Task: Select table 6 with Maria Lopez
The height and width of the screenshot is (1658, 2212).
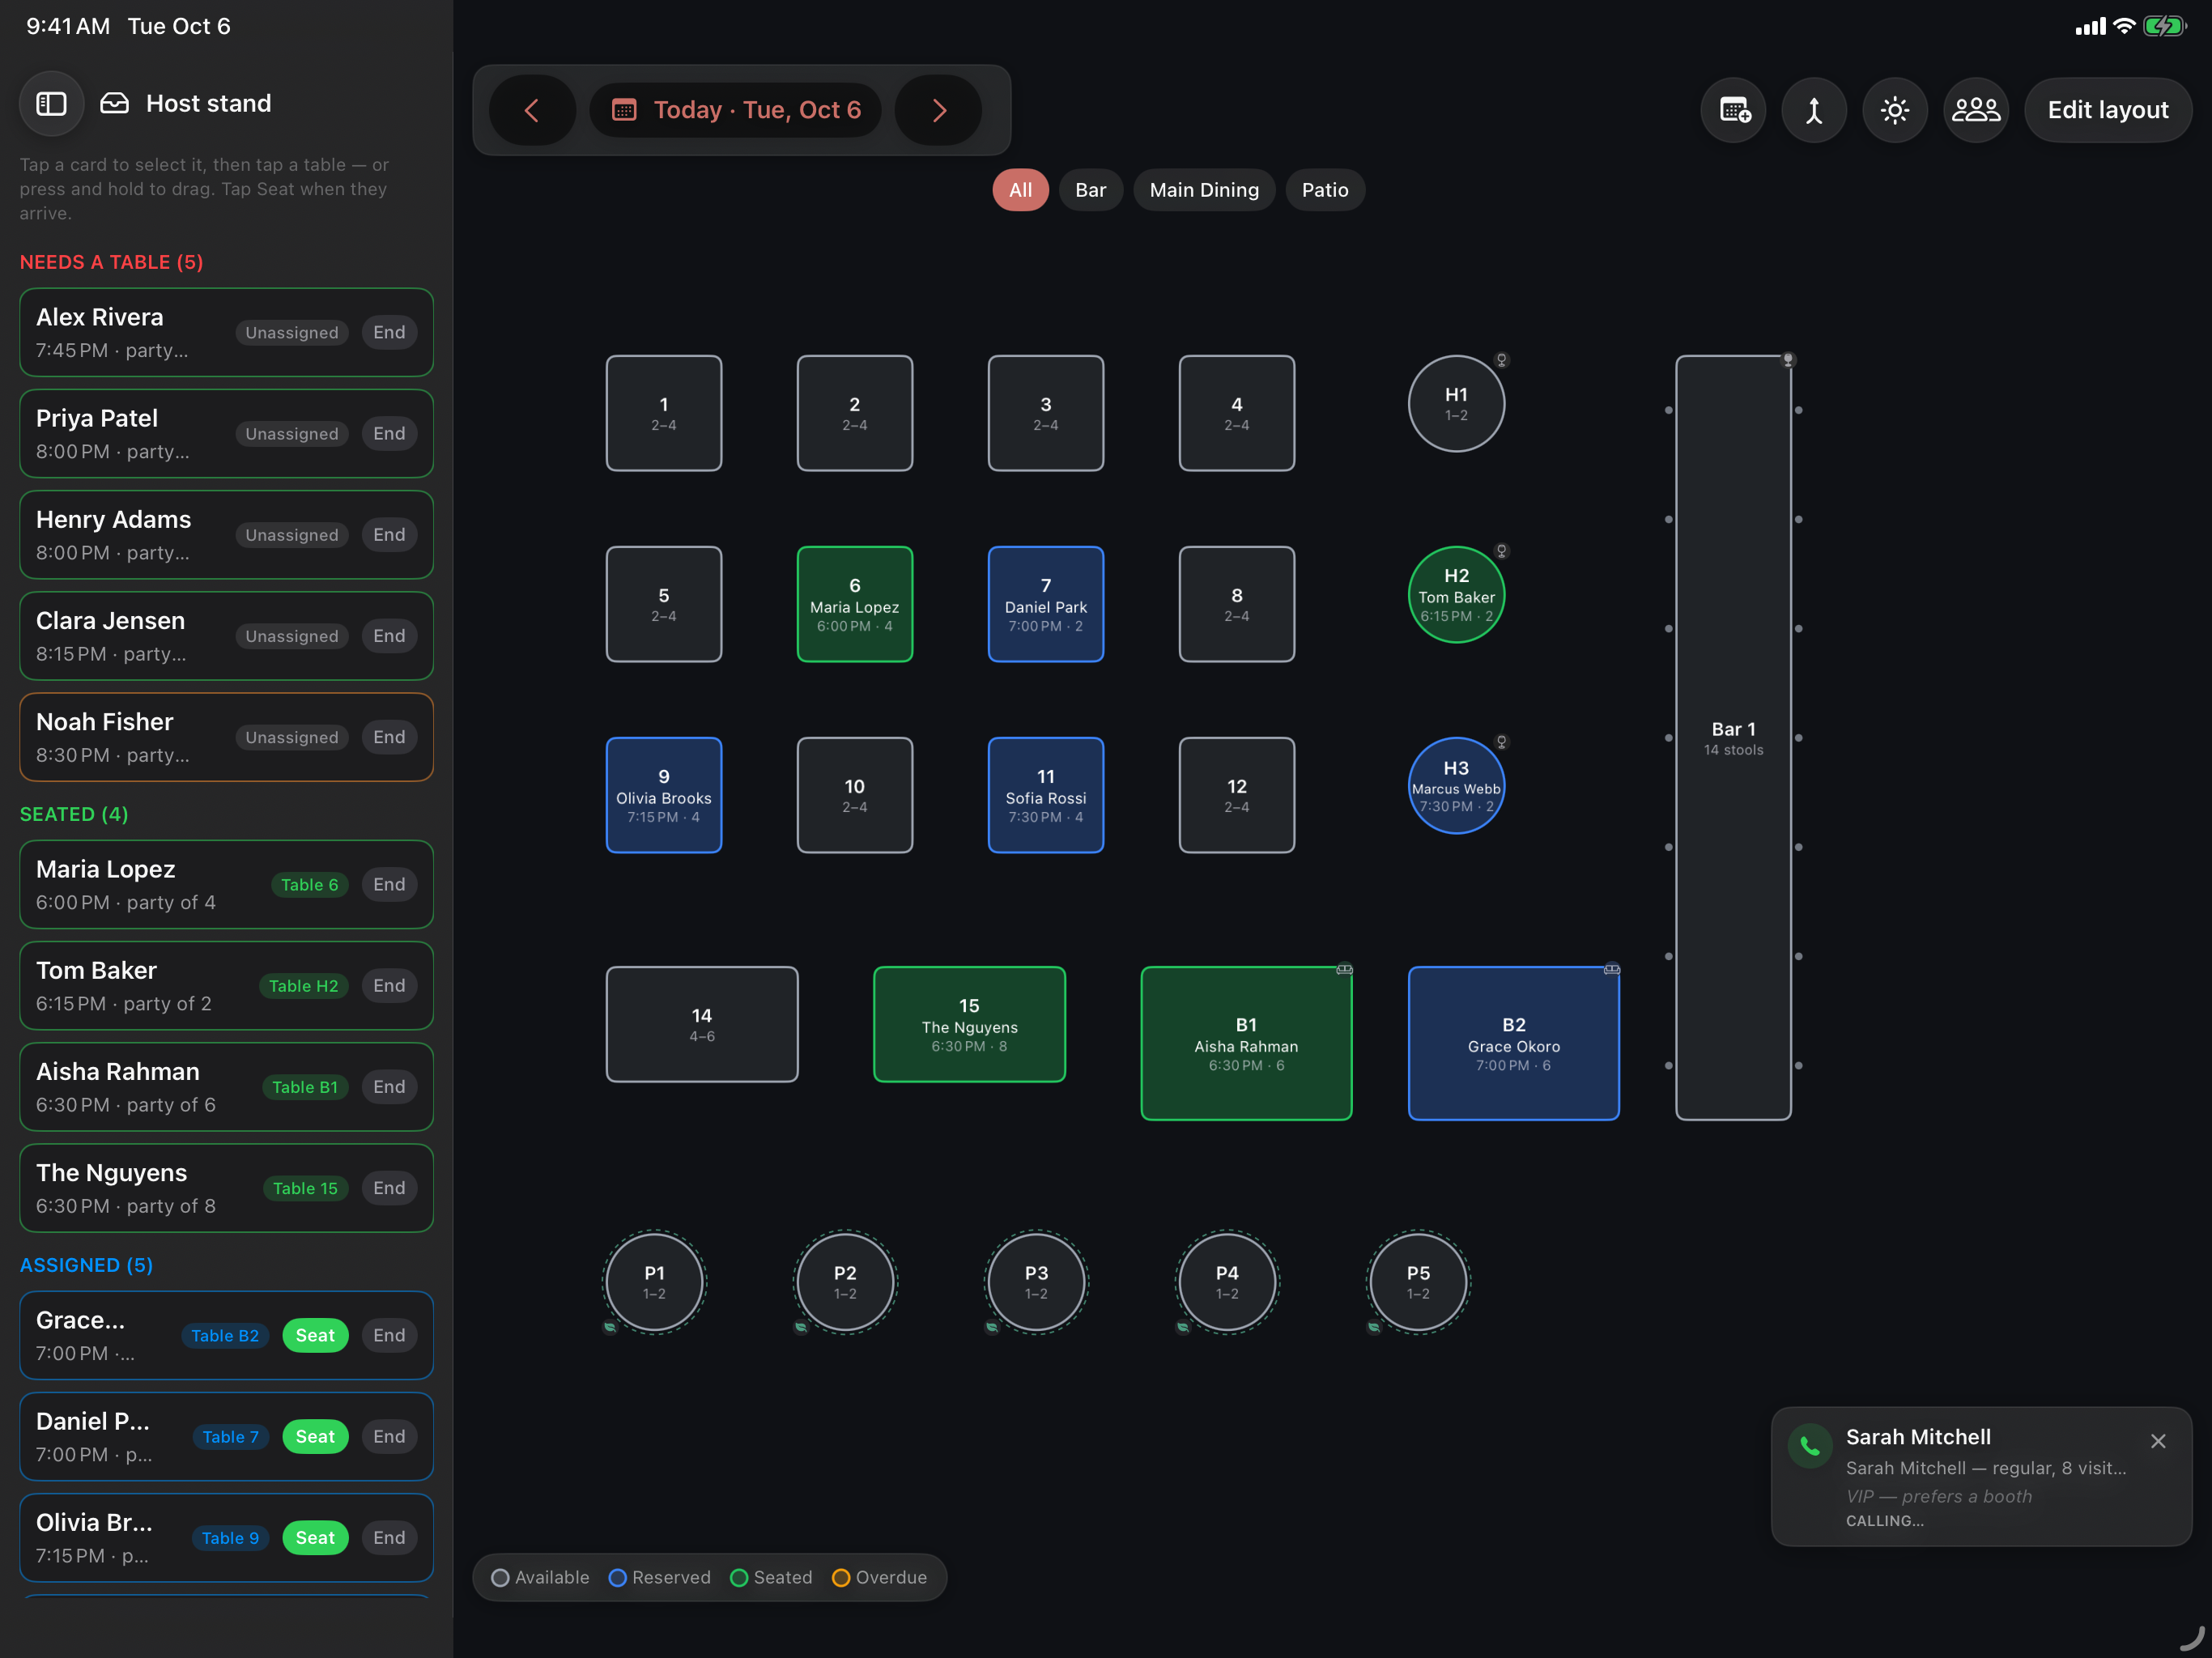Action: 855,604
